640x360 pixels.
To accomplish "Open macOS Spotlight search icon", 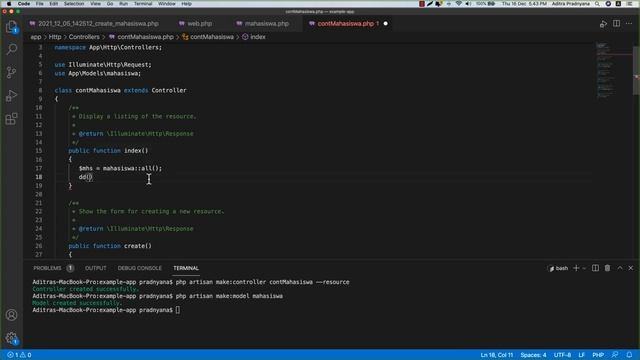I will tap(597, 4).
